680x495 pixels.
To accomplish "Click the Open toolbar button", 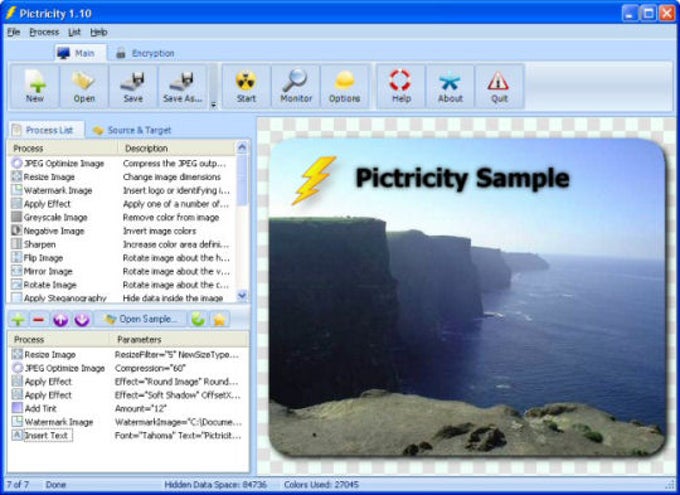I will click(84, 86).
